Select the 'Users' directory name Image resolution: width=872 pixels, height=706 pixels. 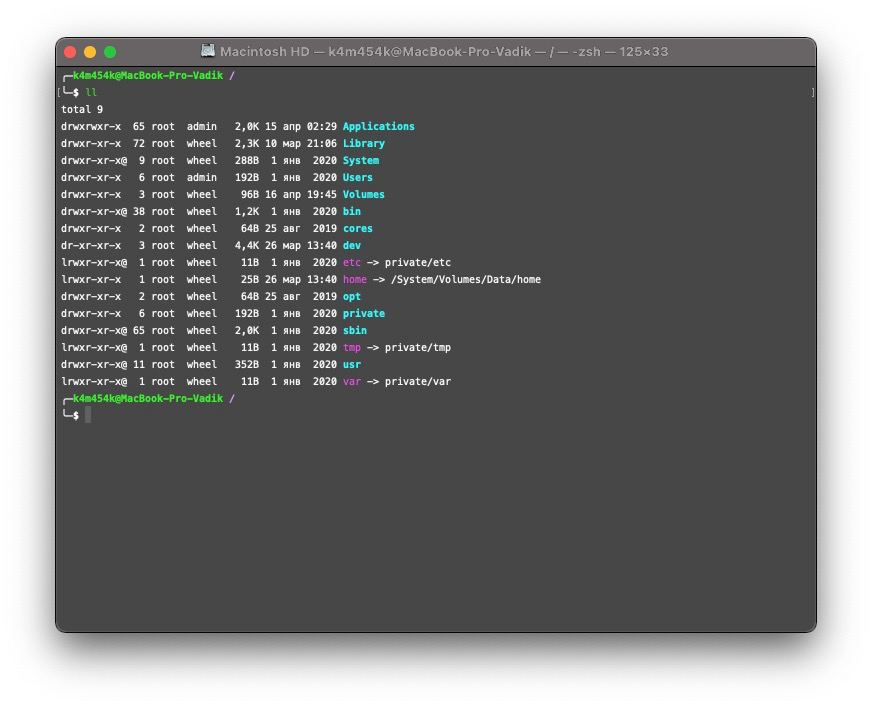click(x=358, y=177)
